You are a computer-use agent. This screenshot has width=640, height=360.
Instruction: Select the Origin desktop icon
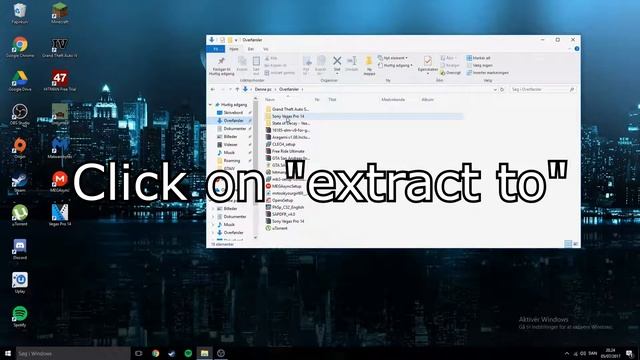(20, 148)
